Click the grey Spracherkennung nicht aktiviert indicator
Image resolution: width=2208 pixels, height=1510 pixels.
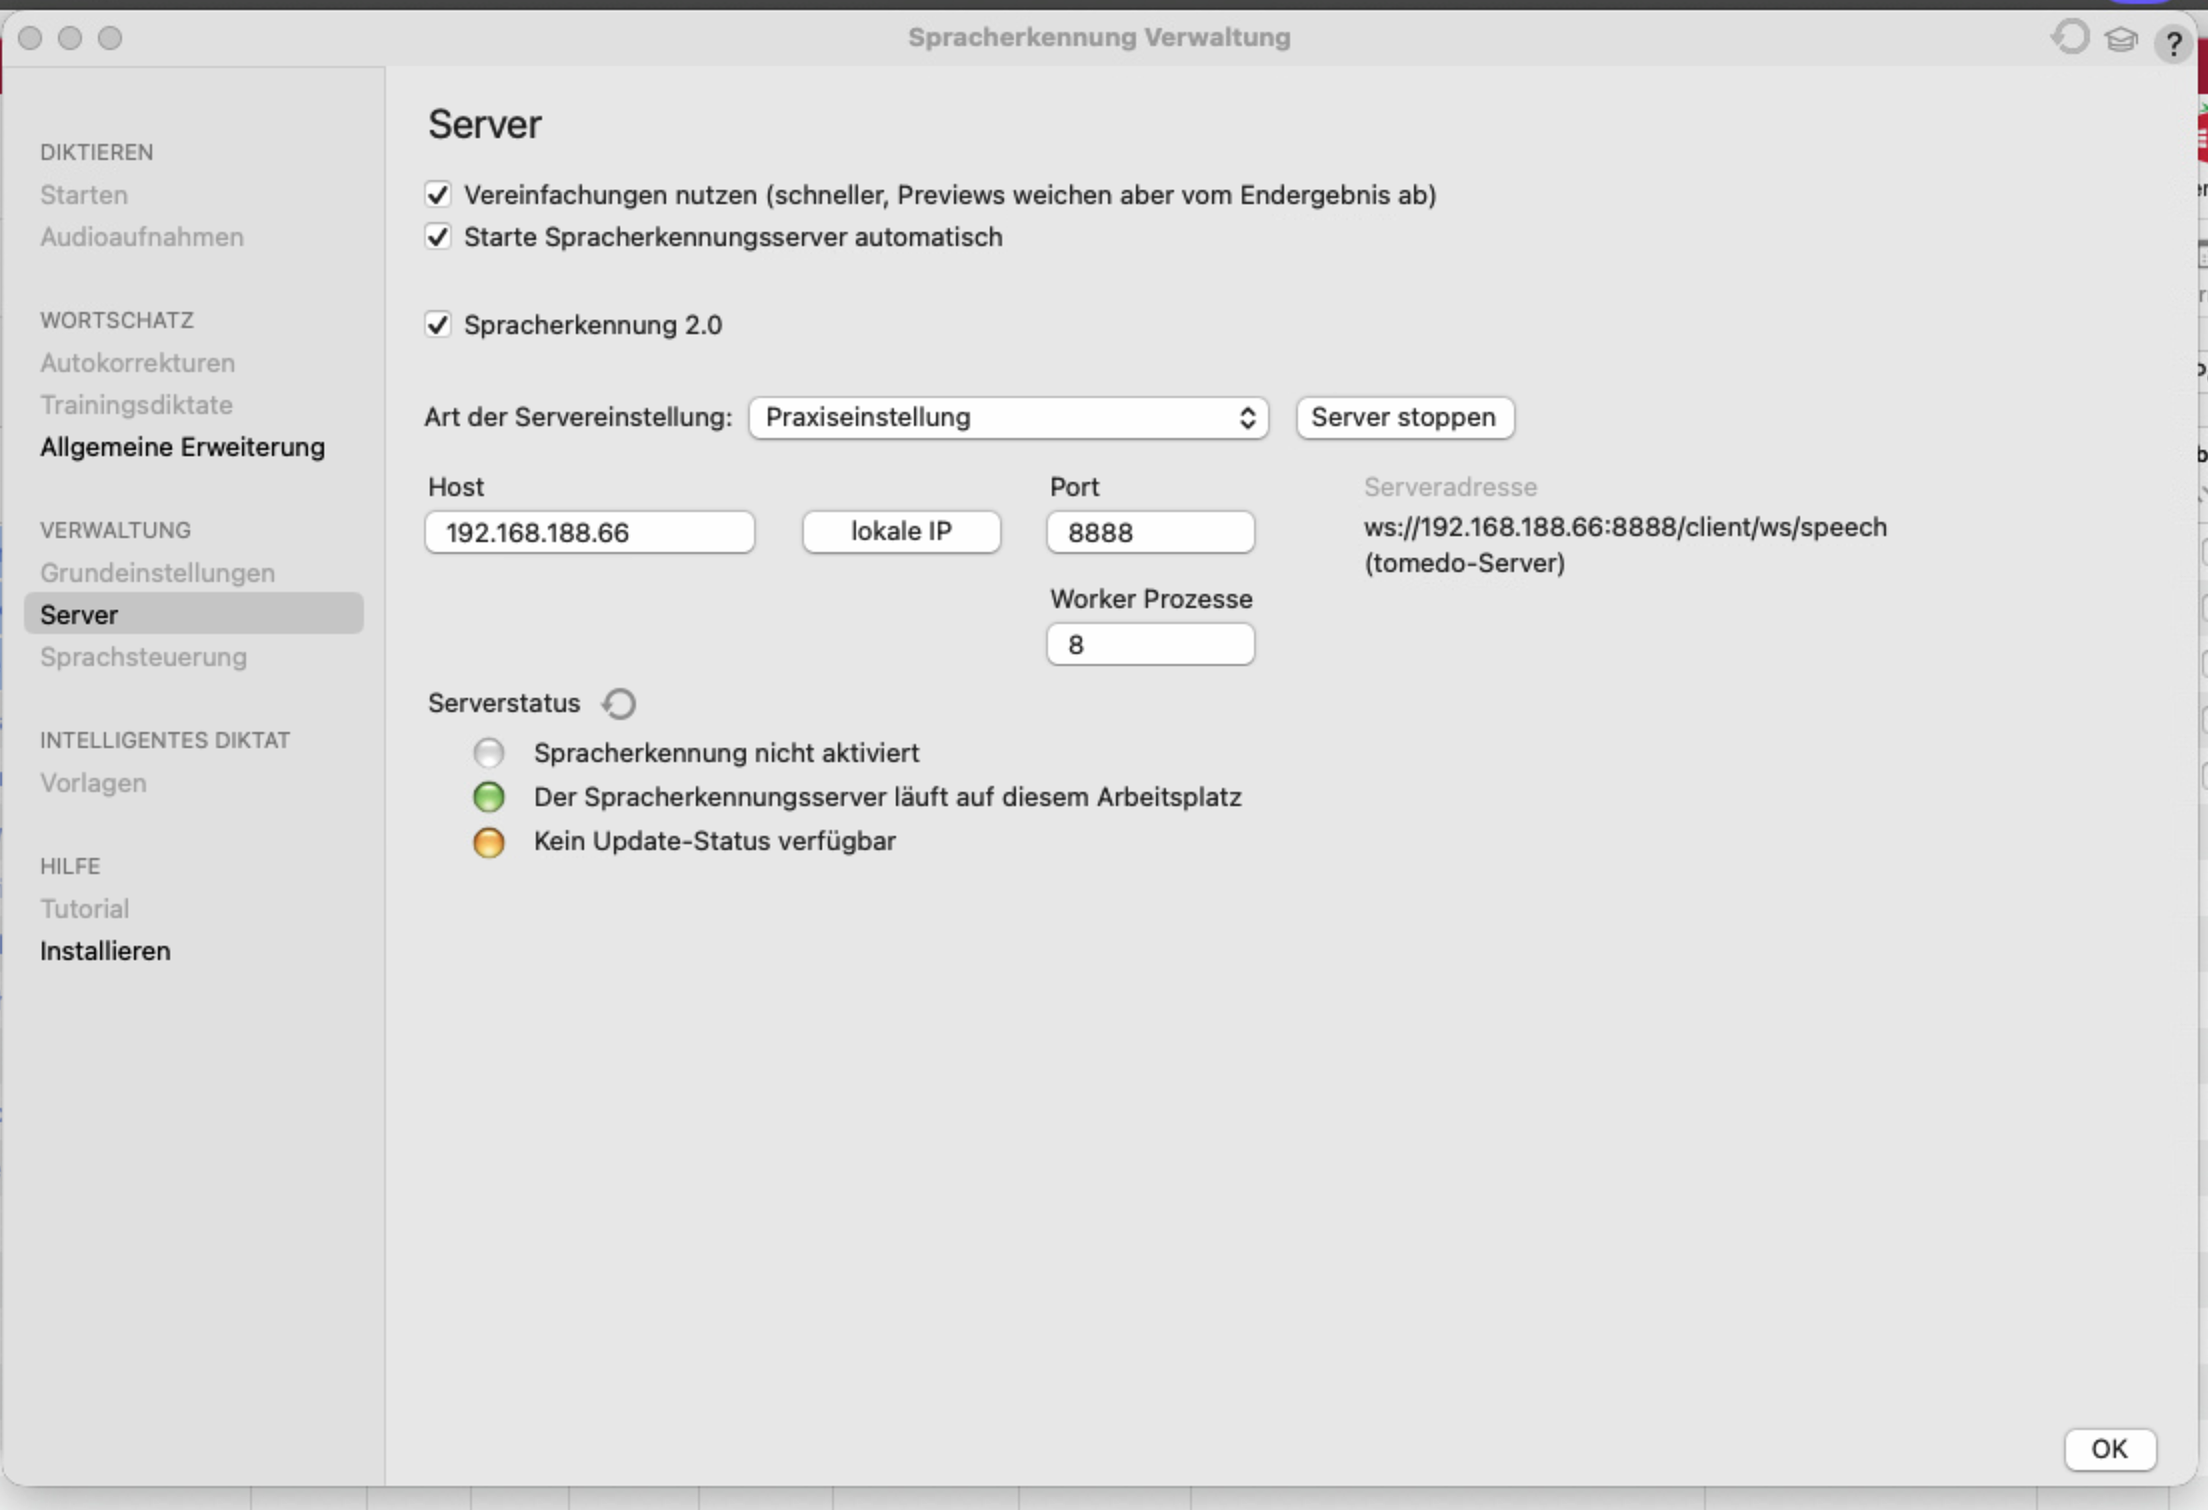[489, 752]
